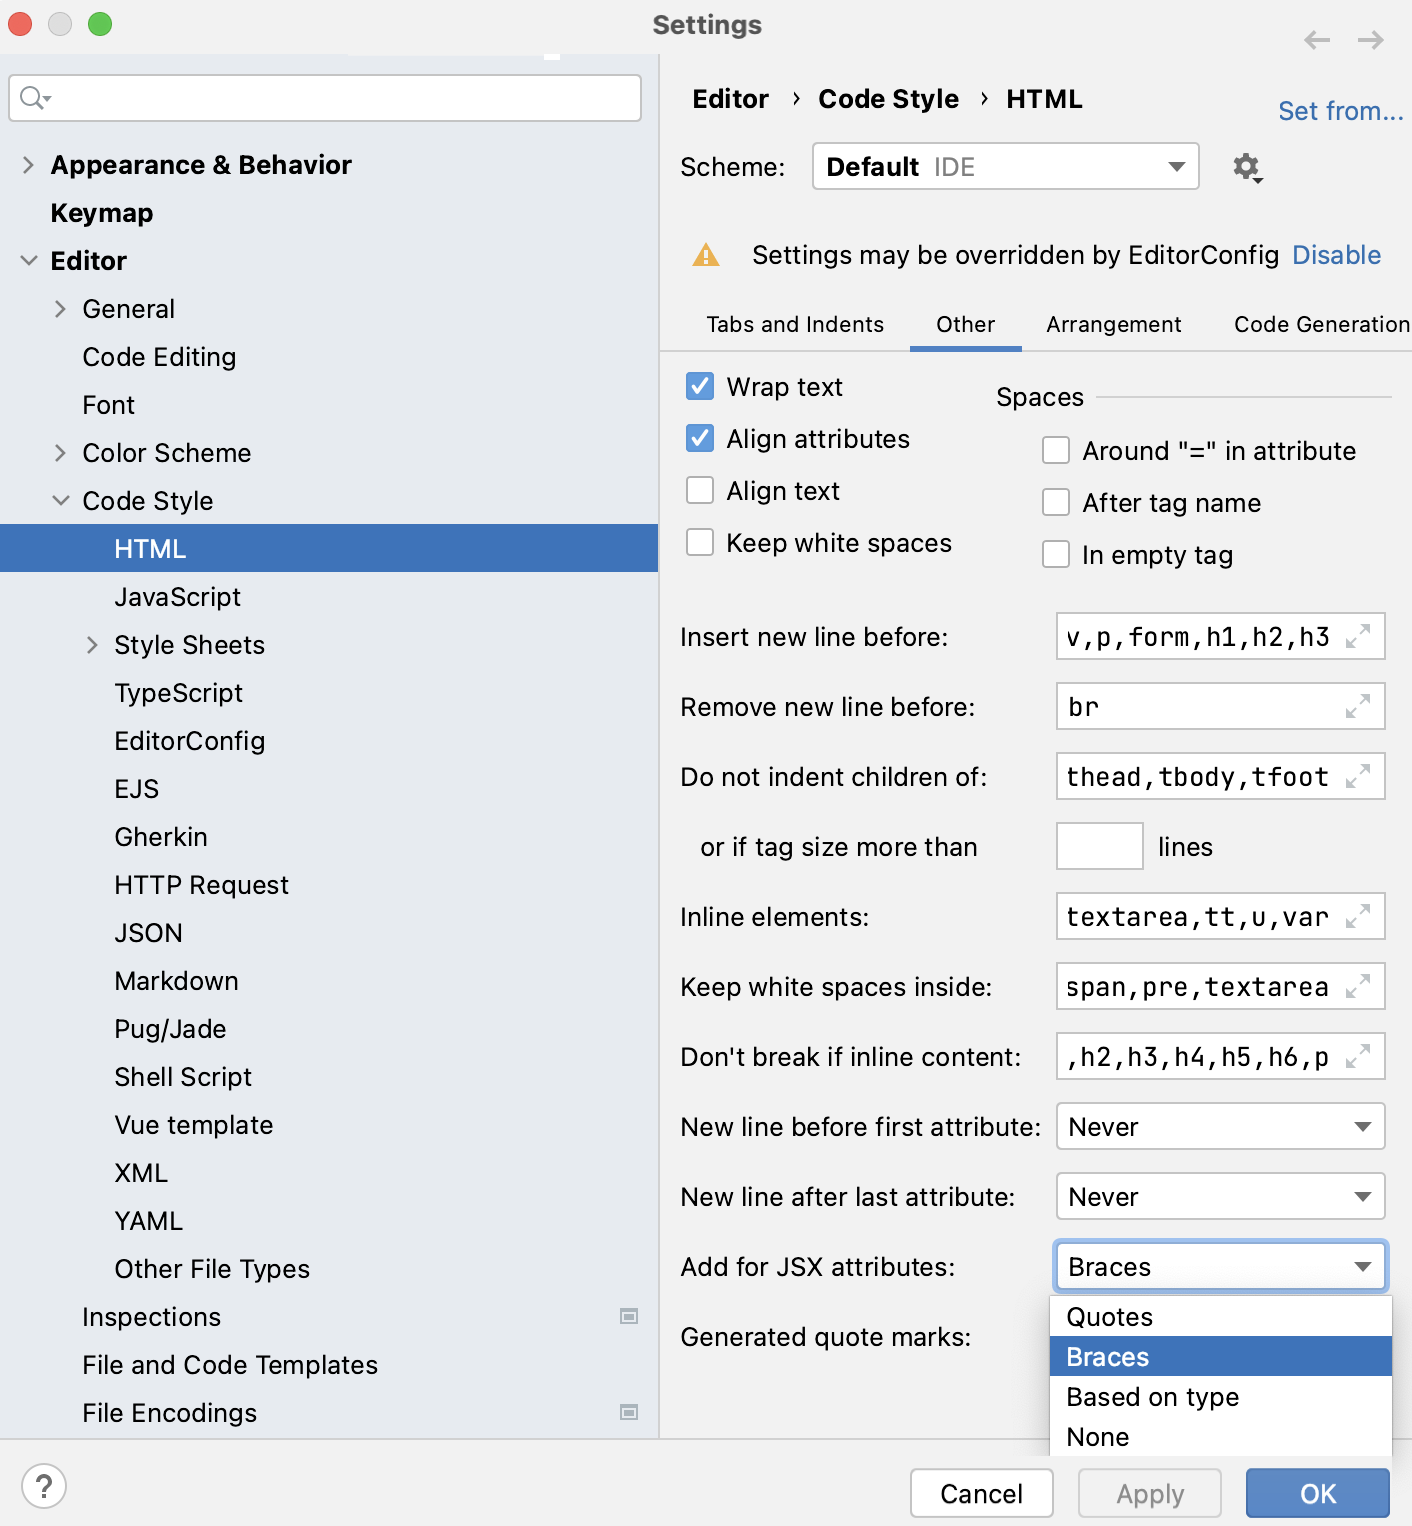
Task: Enable spaces After tag name
Action: tap(1056, 502)
